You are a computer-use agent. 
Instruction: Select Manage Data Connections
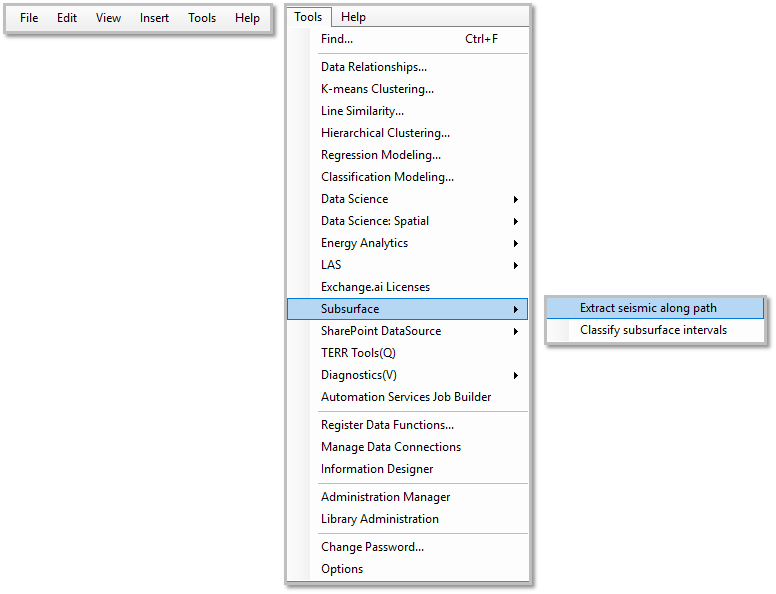click(408, 447)
